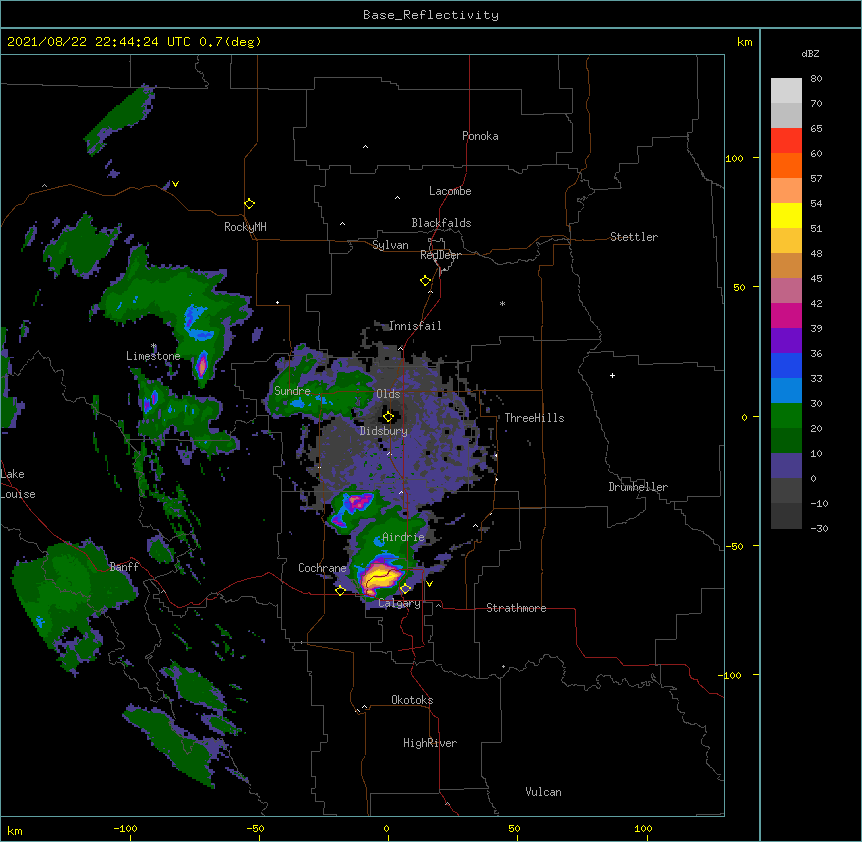Screen dimensions: 862x842
Task: Click the Sylvan label on map
Action: tap(390, 245)
